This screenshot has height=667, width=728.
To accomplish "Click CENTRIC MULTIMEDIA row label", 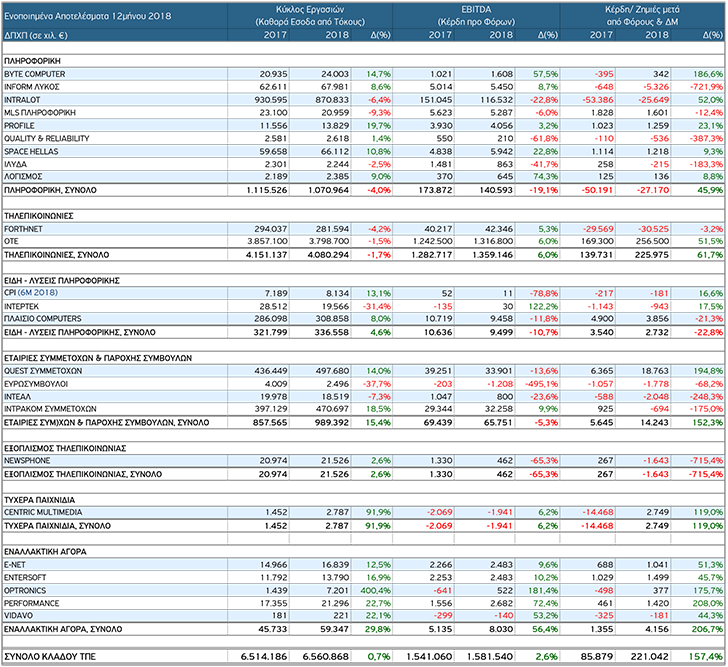I will point(43,512).
